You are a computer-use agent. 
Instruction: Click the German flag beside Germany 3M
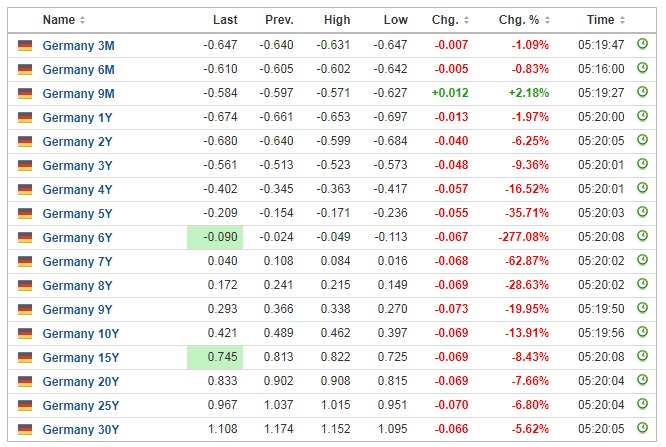(25, 45)
